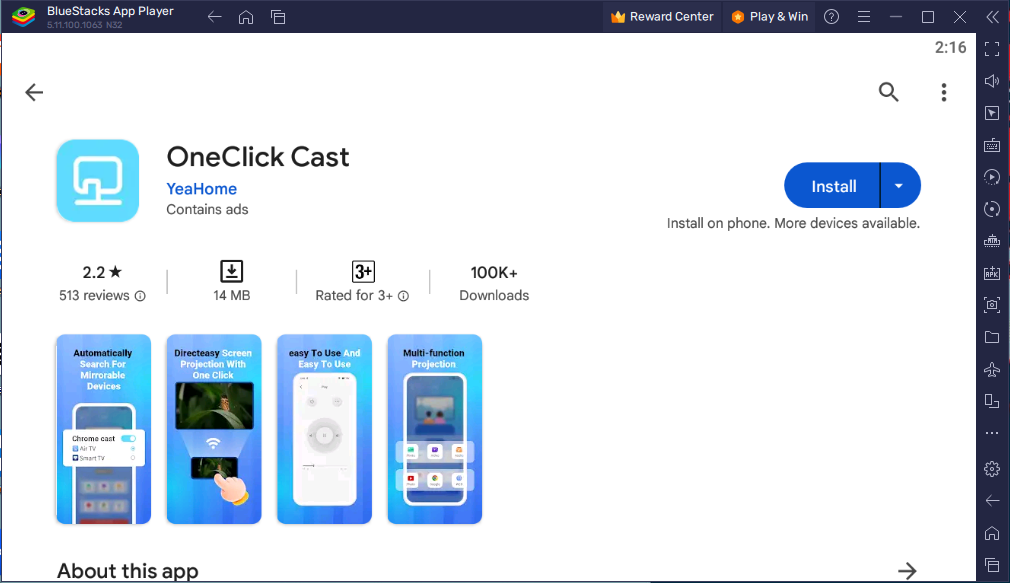Expand About this app with the arrow
The image size is (1010, 583).
(x=907, y=571)
